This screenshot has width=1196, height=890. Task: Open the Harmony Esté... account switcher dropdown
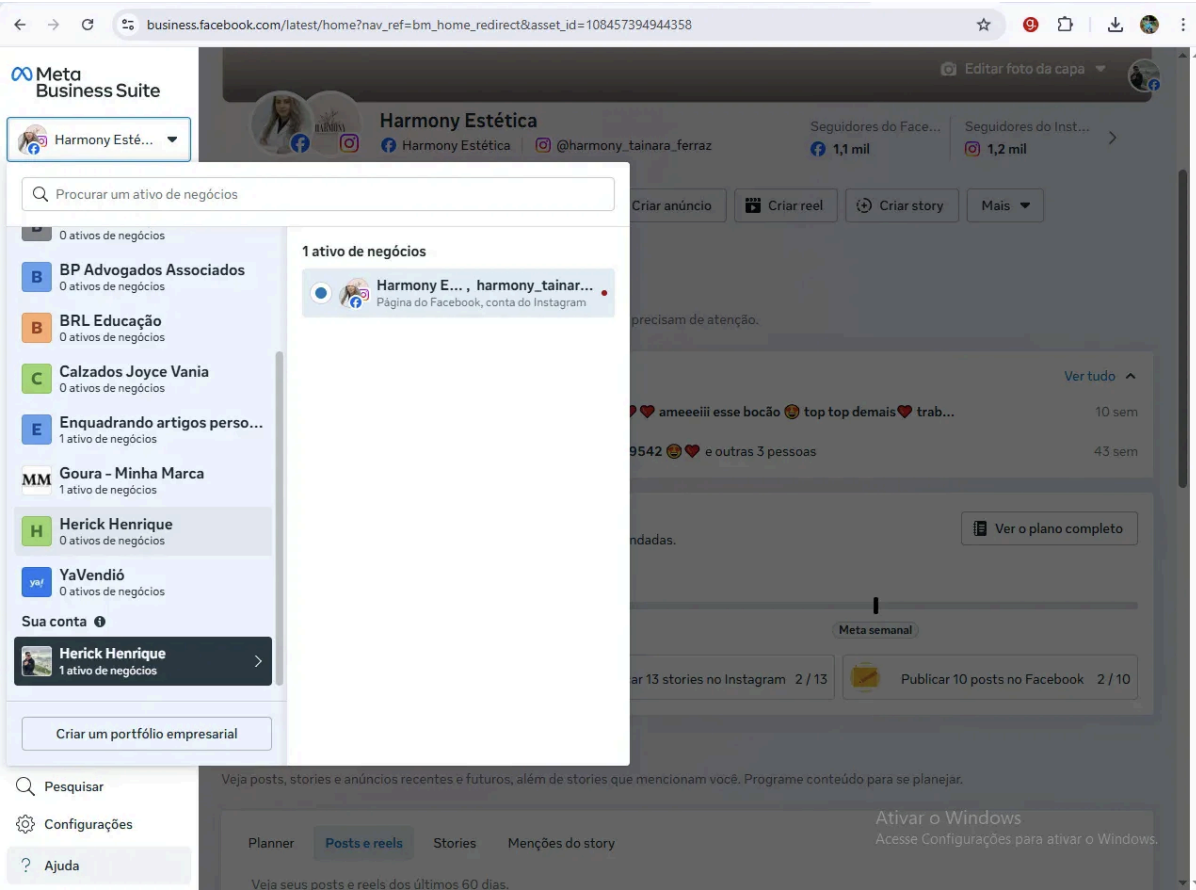98,140
